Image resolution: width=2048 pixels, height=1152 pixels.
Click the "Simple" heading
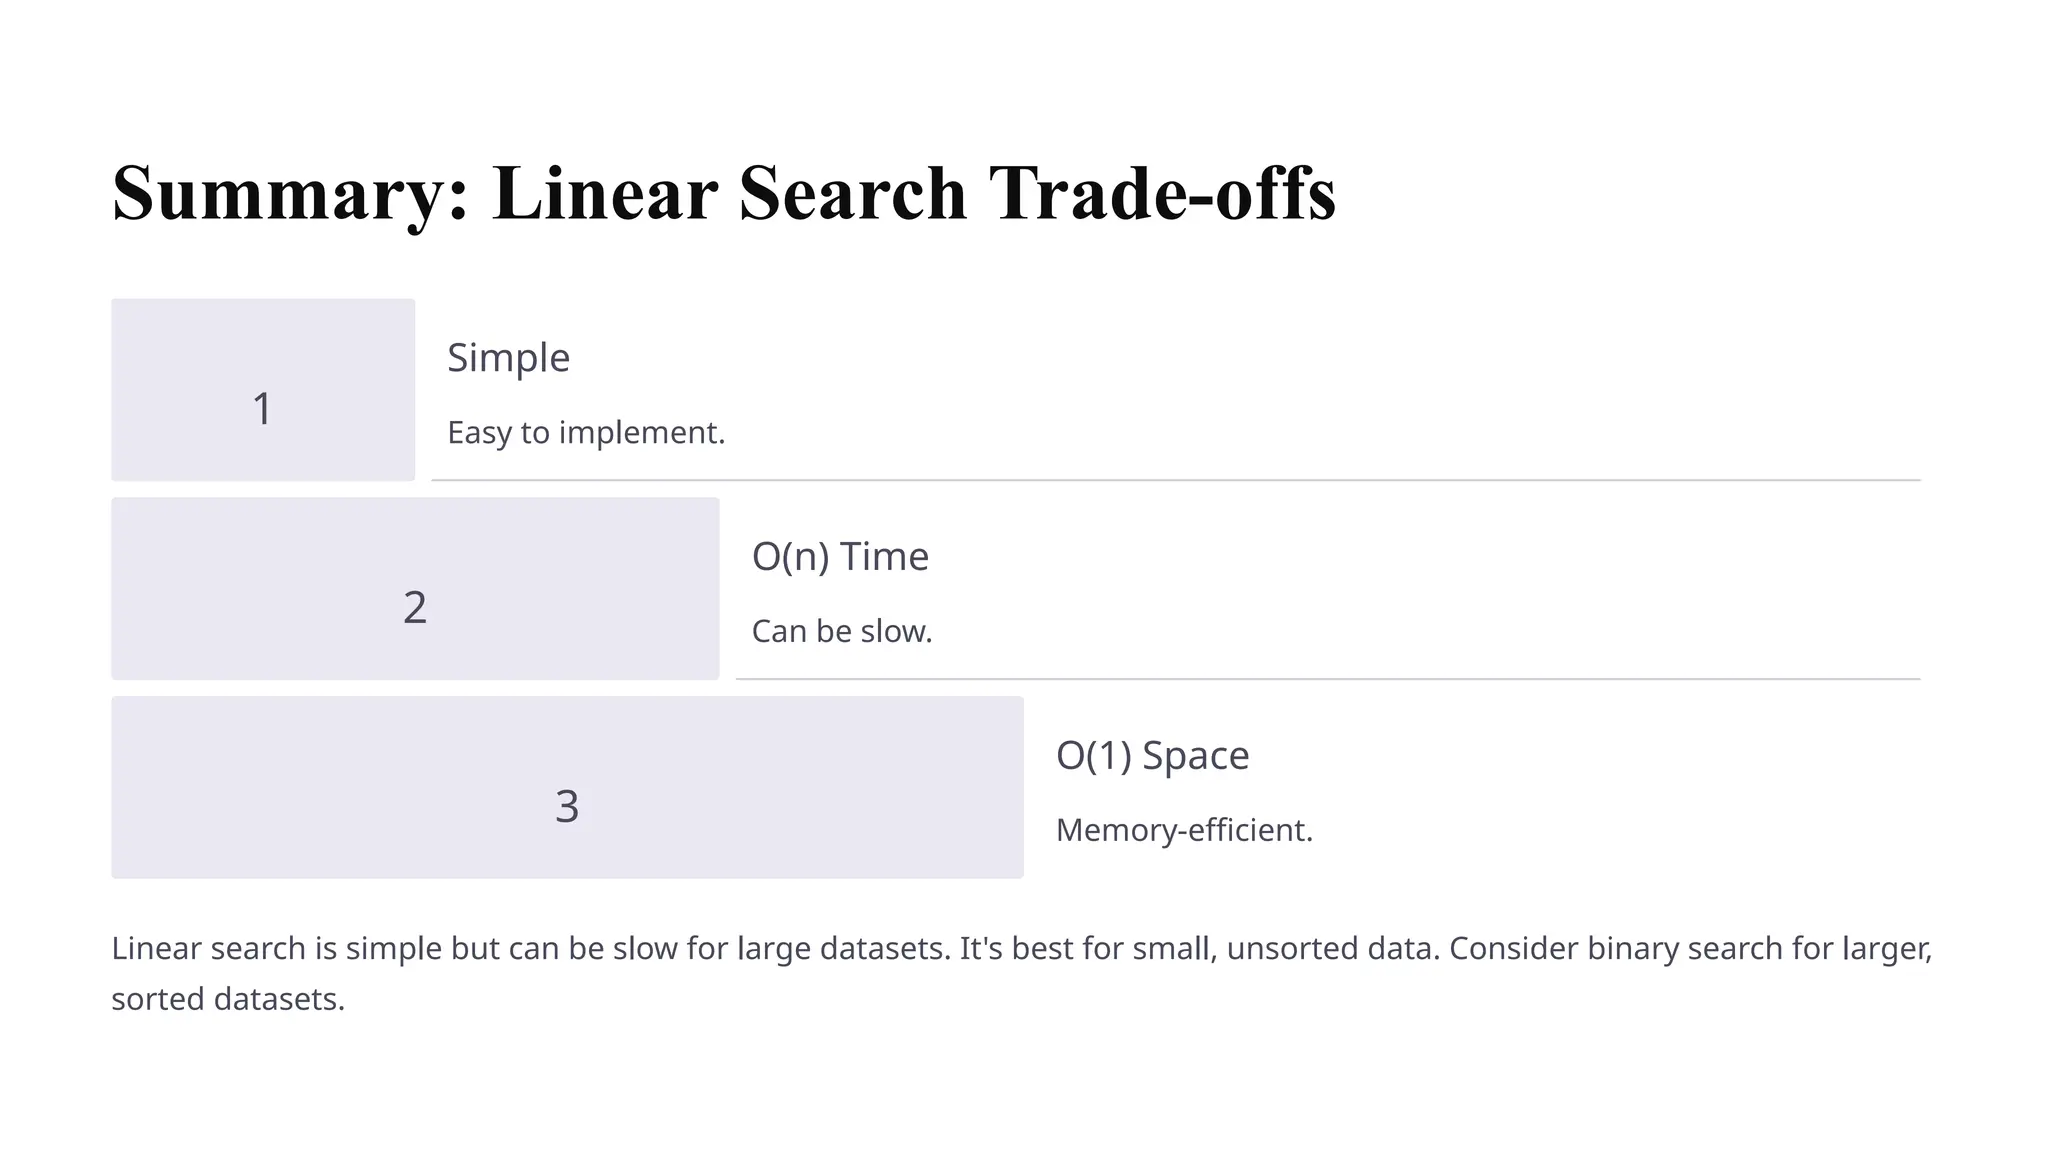[x=508, y=358]
